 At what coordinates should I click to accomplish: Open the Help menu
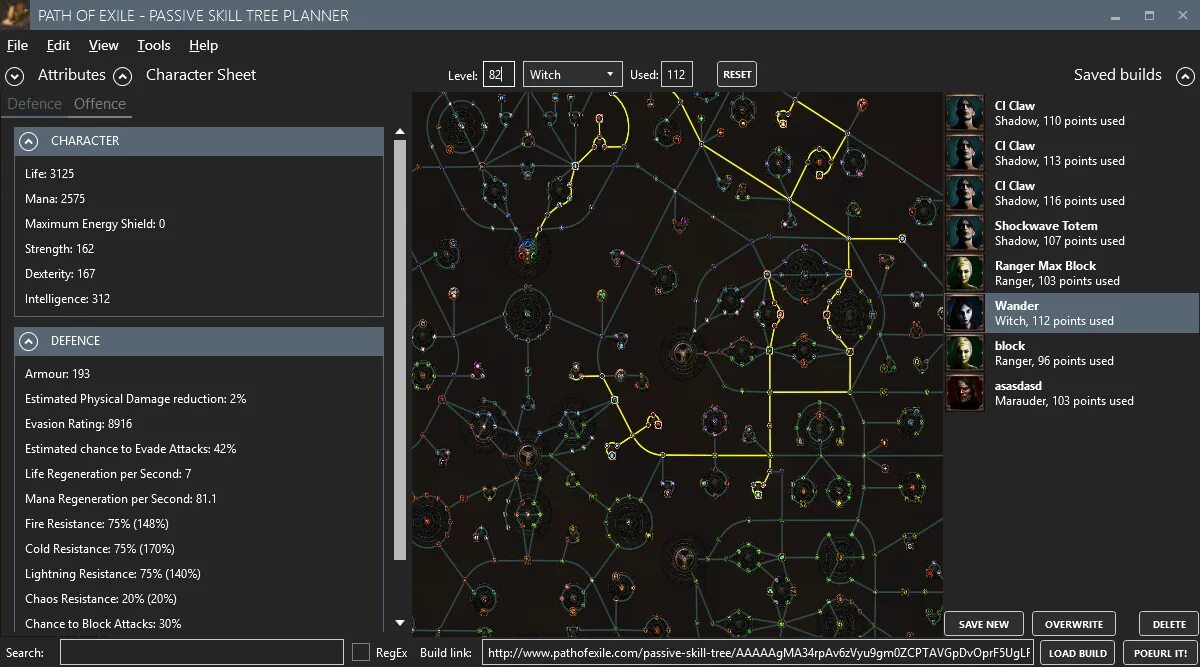coord(203,45)
